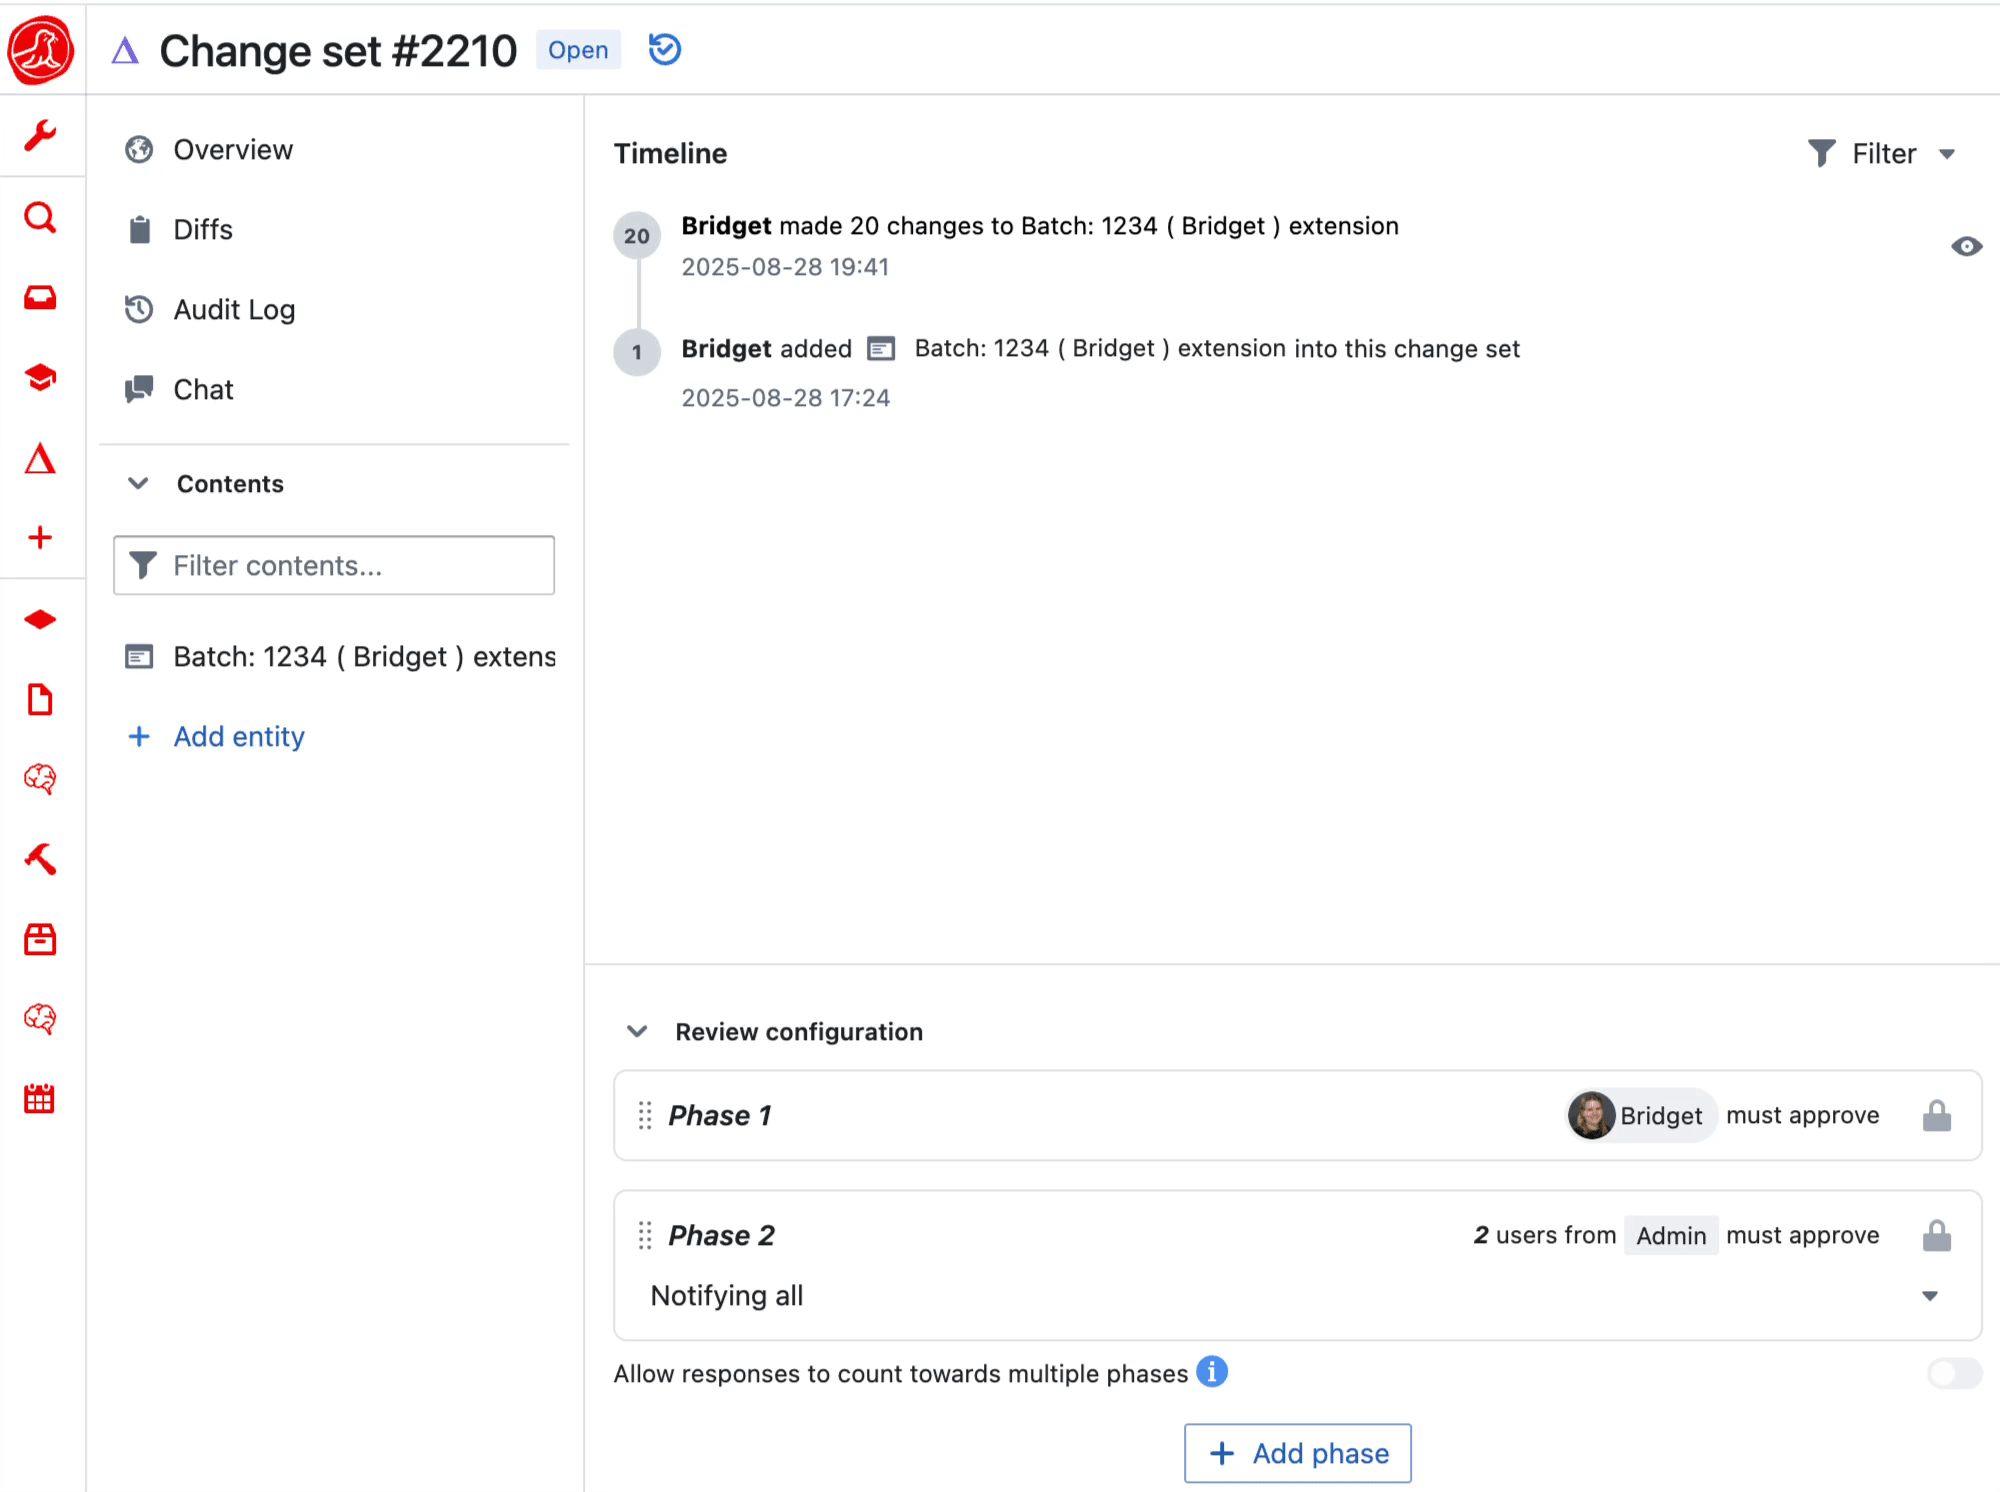This screenshot has height=1492, width=2000.
Task: Open the Audit Log page
Action: [233, 309]
